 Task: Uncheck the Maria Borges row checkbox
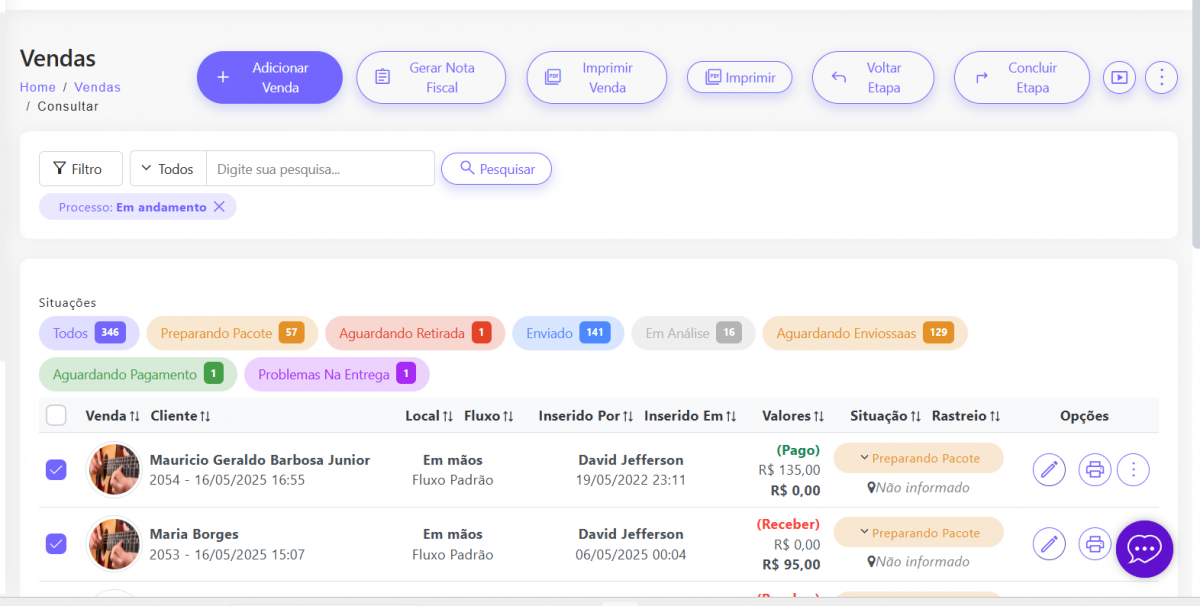click(x=56, y=544)
